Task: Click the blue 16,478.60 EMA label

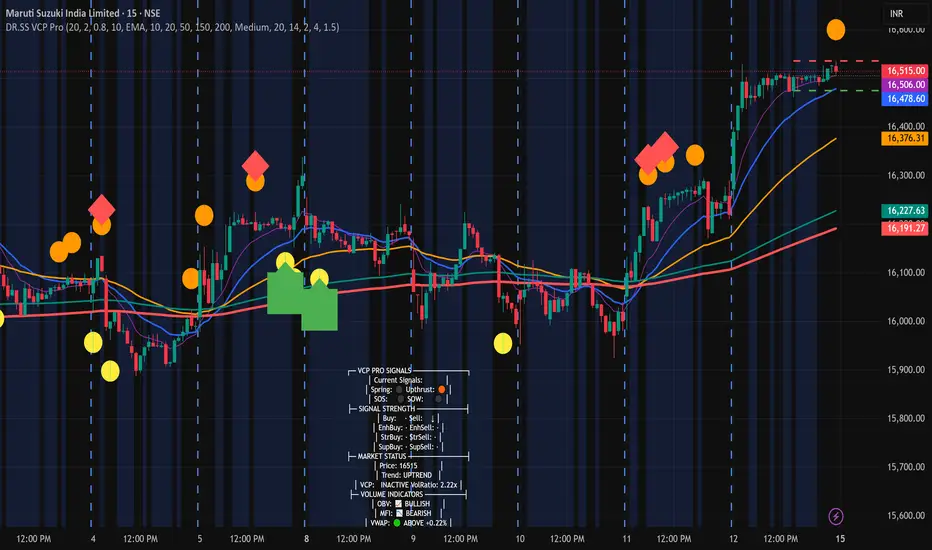Action: pyautogui.click(x=905, y=99)
